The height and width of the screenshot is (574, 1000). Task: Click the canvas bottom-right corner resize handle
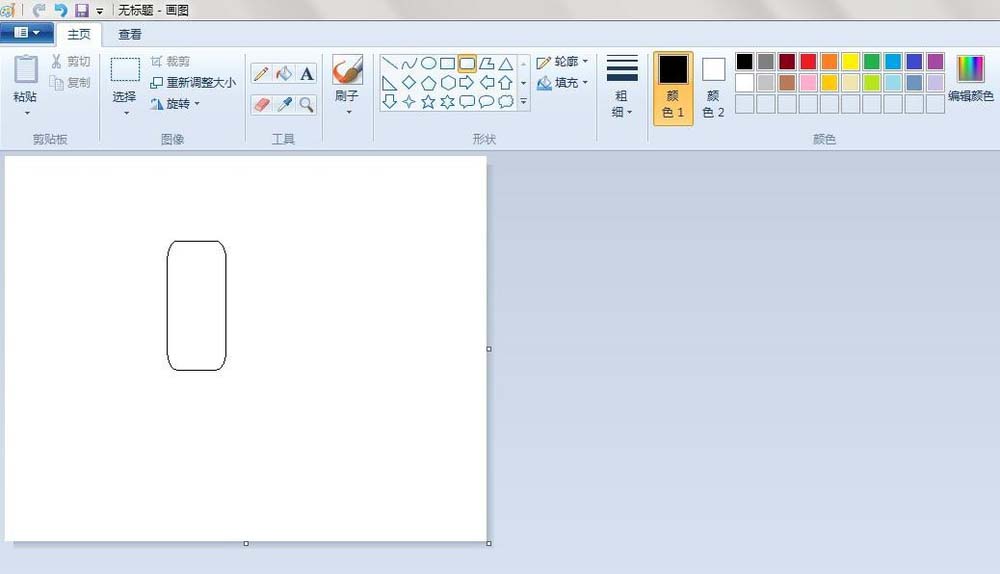pos(489,543)
